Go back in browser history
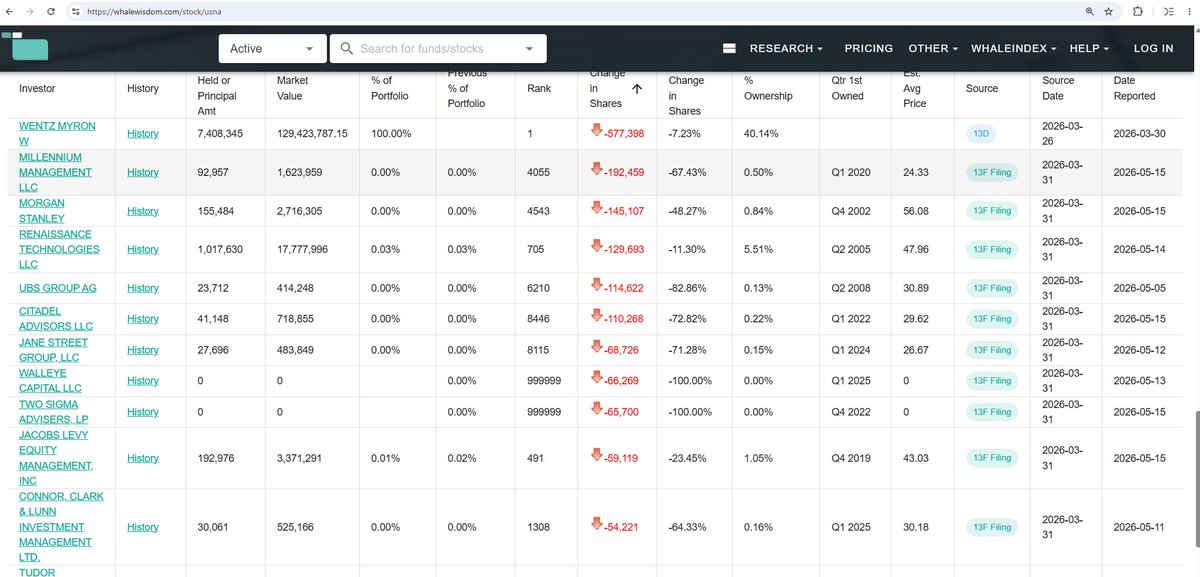The width and height of the screenshot is (1200, 577). [x=10, y=11]
